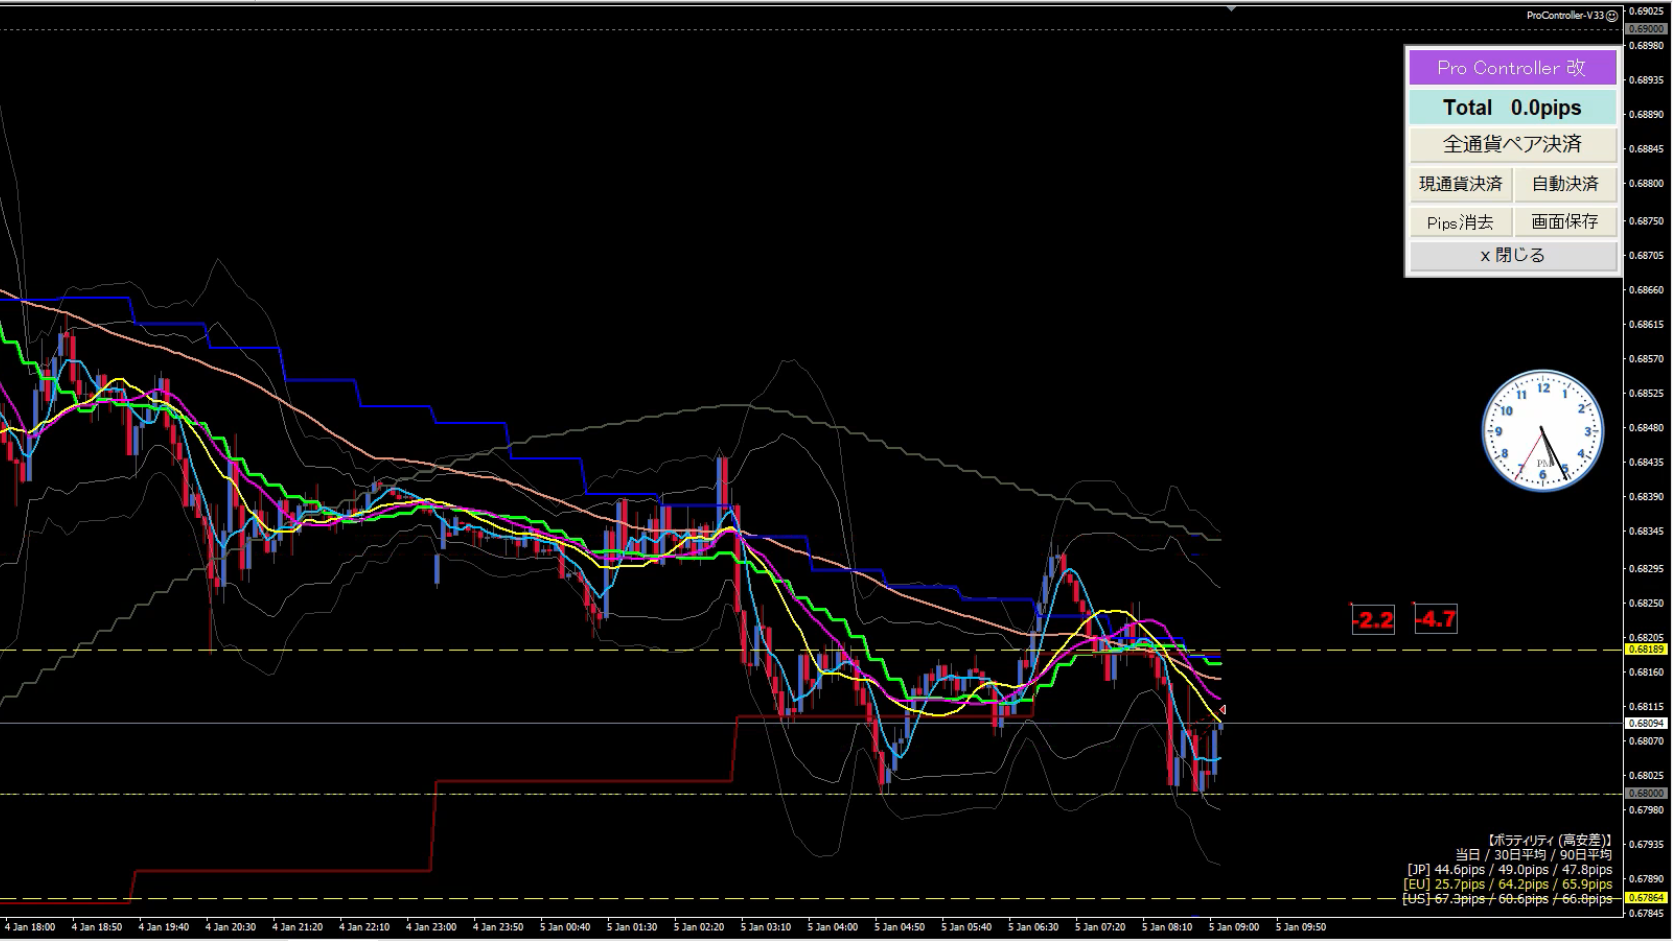Click time label 5 Jan 09:00
The width and height of the screenshot is (1673, 941).
(1234, 928)
